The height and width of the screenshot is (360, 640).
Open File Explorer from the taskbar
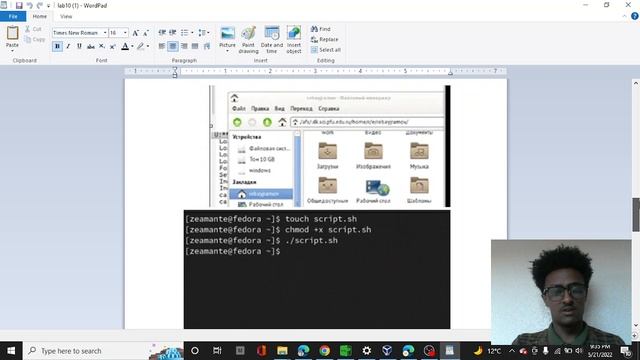282,351
